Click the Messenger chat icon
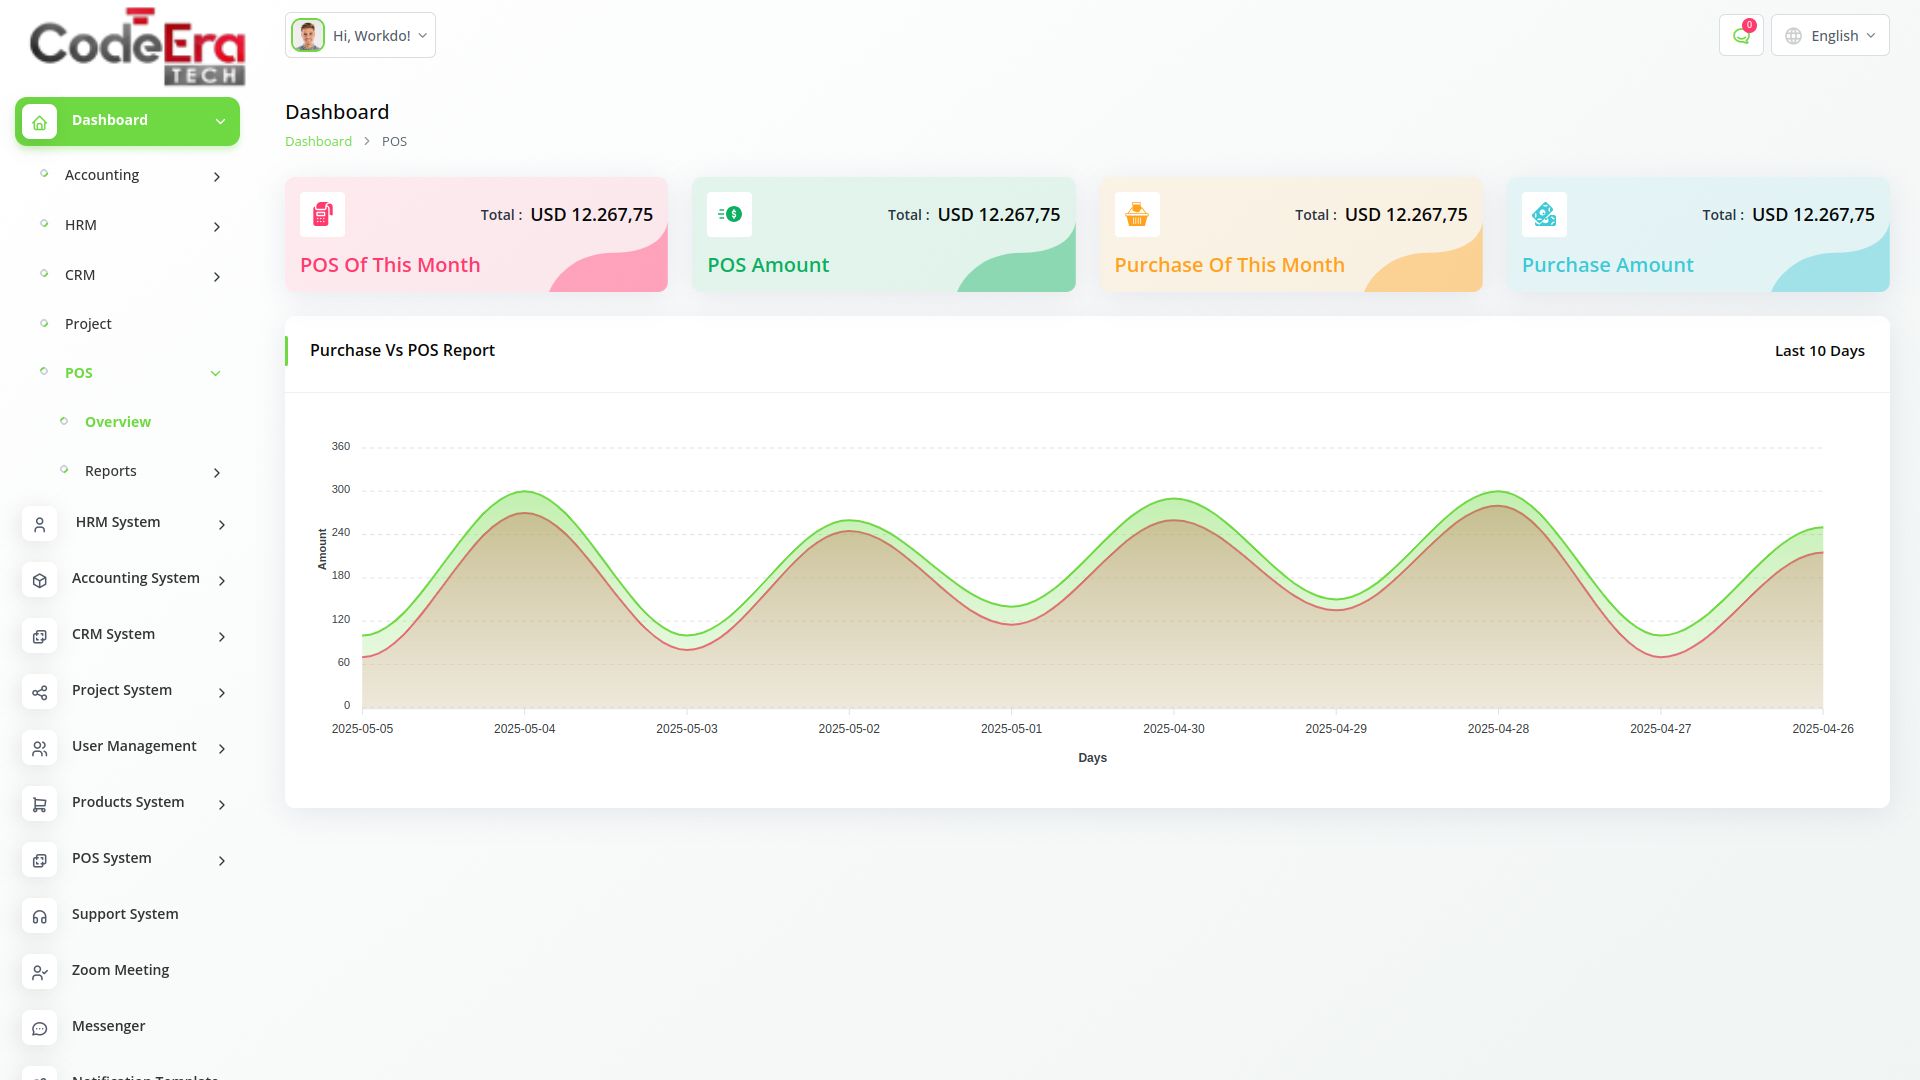1920x1080 pixels. (40, 1028)
